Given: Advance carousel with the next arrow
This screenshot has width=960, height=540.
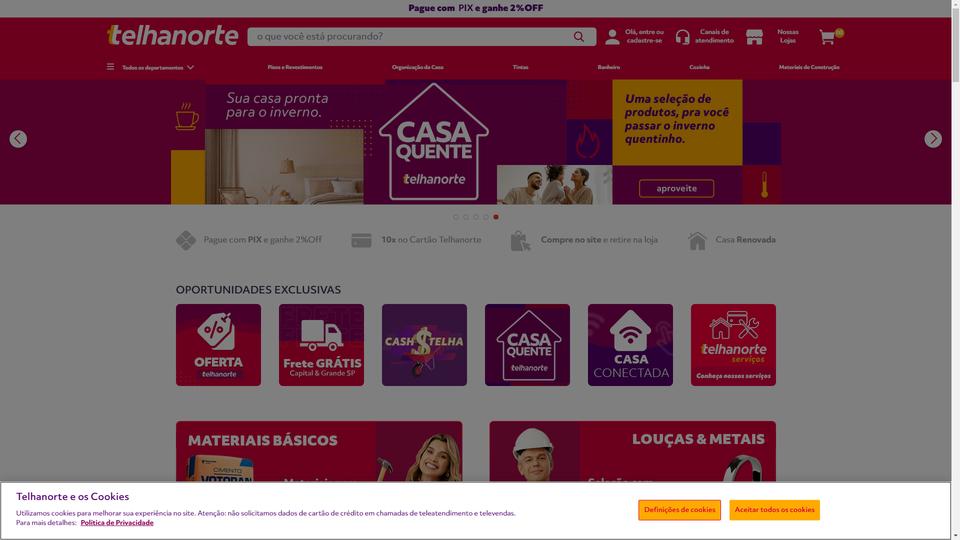Looking at the screenshot, I should pos(932,139).
